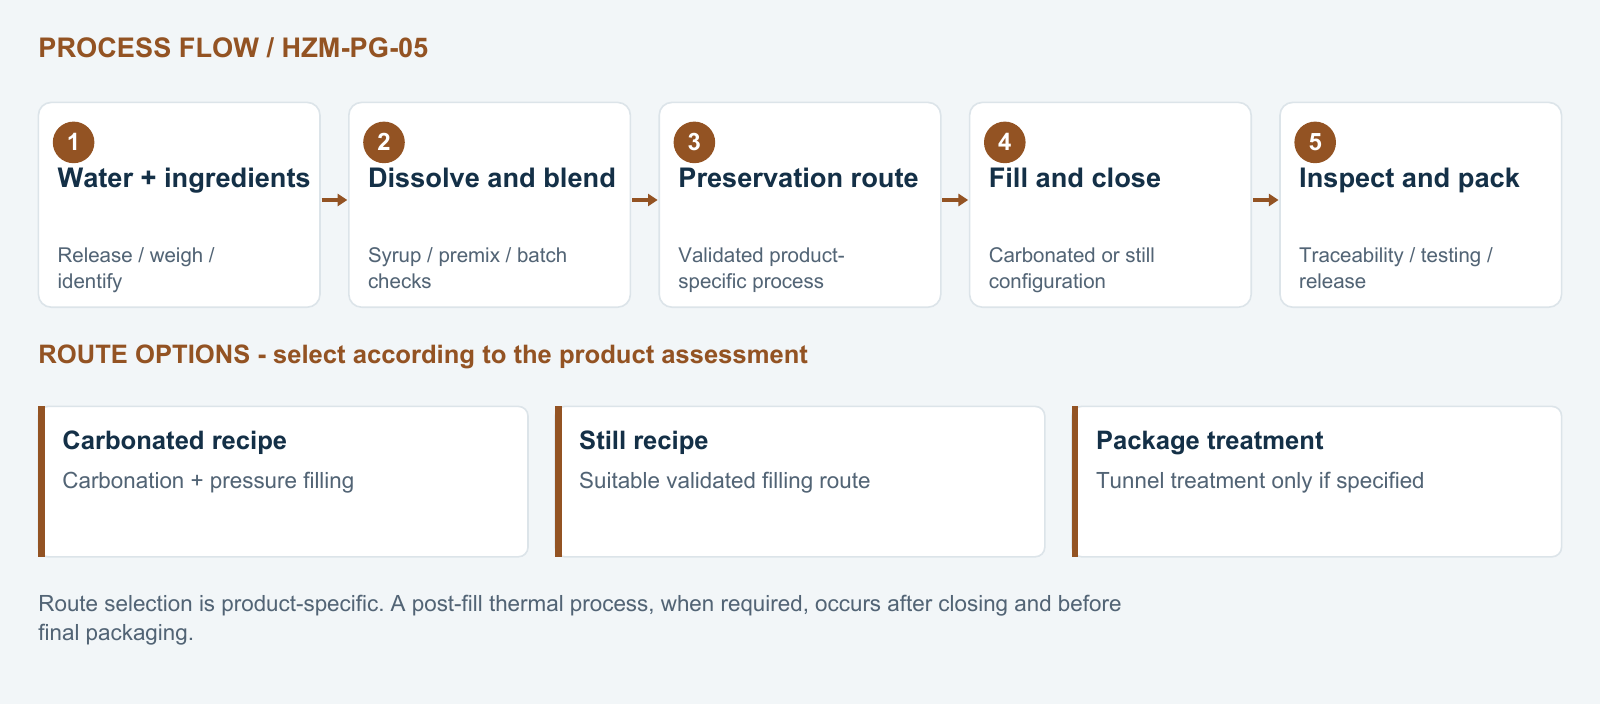The height and width of the screenshot is (704, 1600).
Task: Click the step 1 number badge
Action: click(74, 142)
